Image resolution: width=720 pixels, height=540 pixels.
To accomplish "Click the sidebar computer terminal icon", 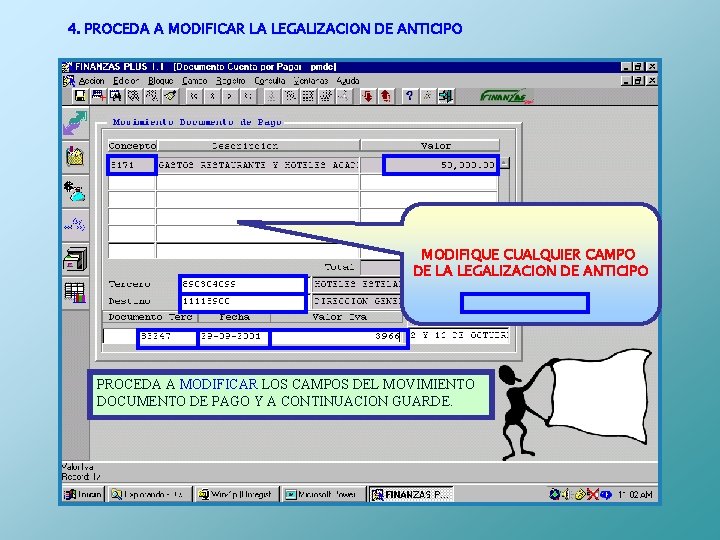I will coord(75,259).
